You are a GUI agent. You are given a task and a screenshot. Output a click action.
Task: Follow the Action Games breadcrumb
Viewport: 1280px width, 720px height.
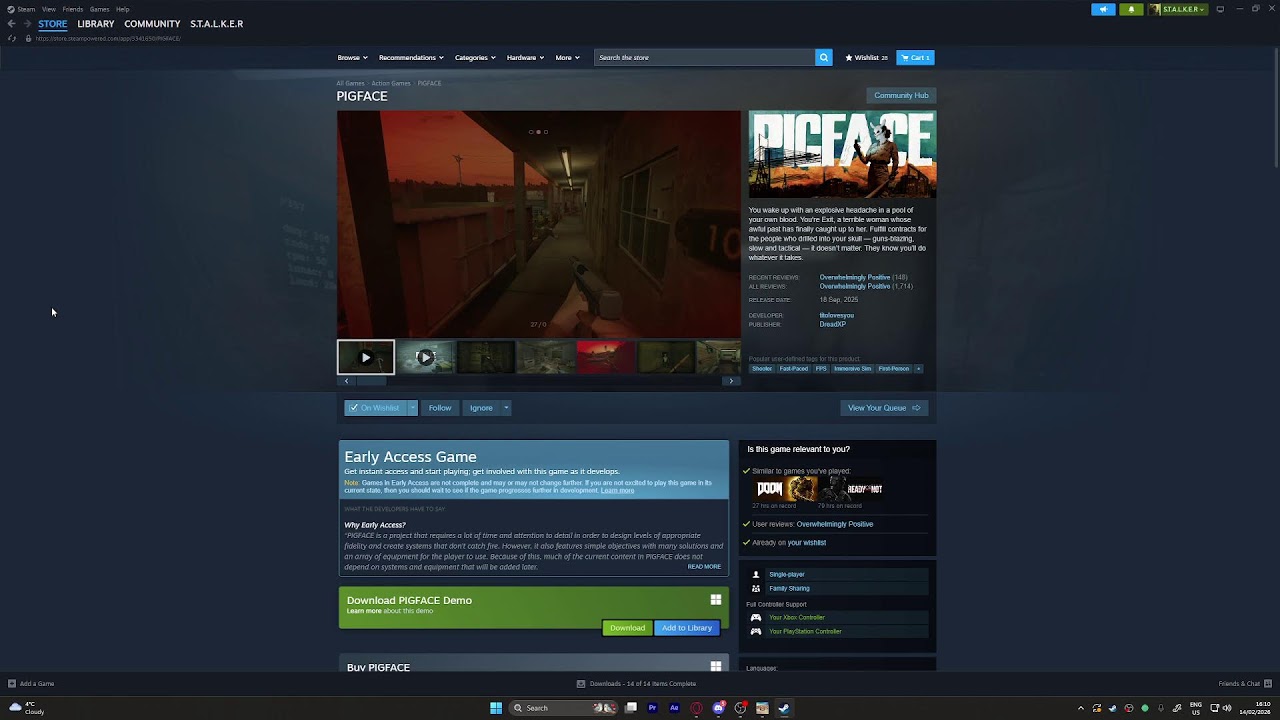[391, 83]
